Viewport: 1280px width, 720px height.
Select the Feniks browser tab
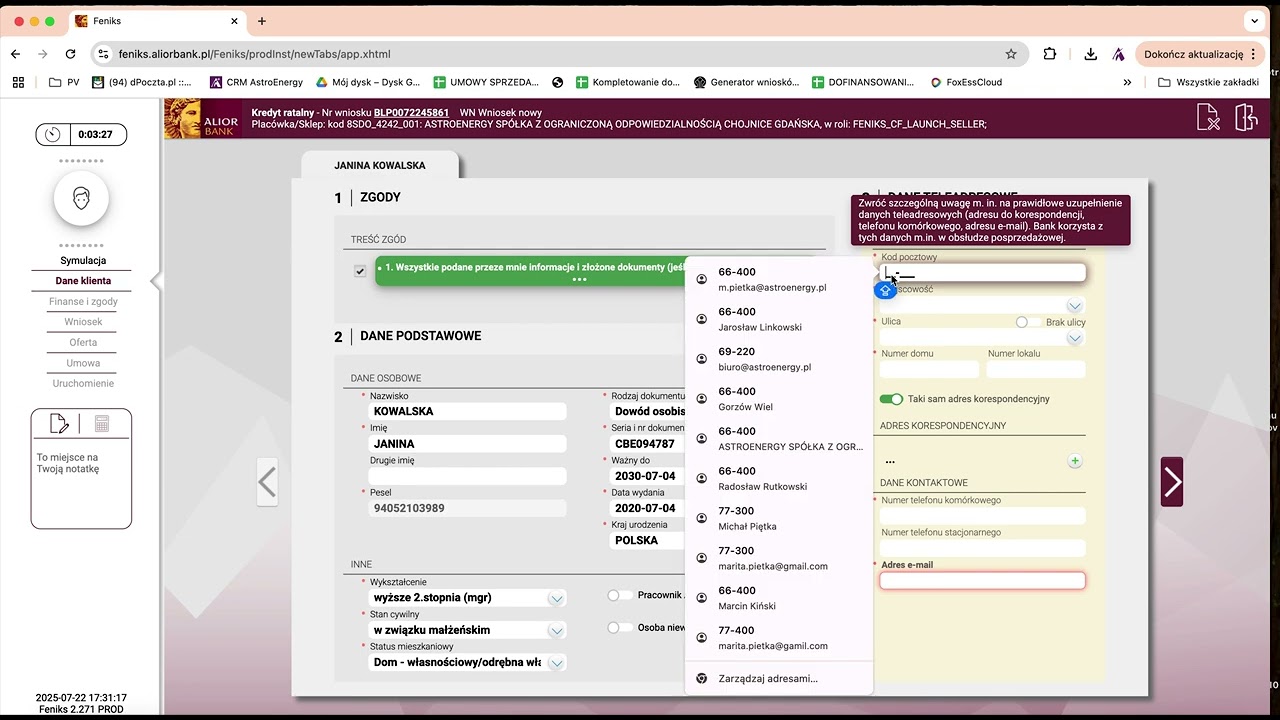click(158, 21)
